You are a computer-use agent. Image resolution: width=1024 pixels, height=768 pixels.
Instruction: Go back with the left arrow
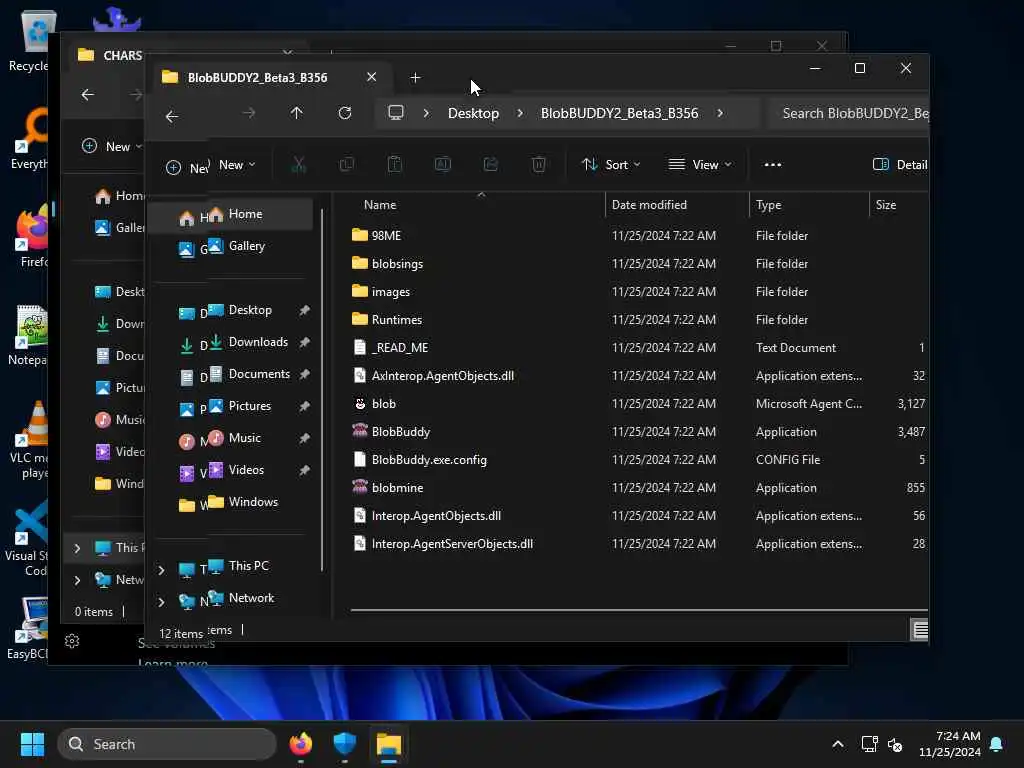click(x=172, y=116)
